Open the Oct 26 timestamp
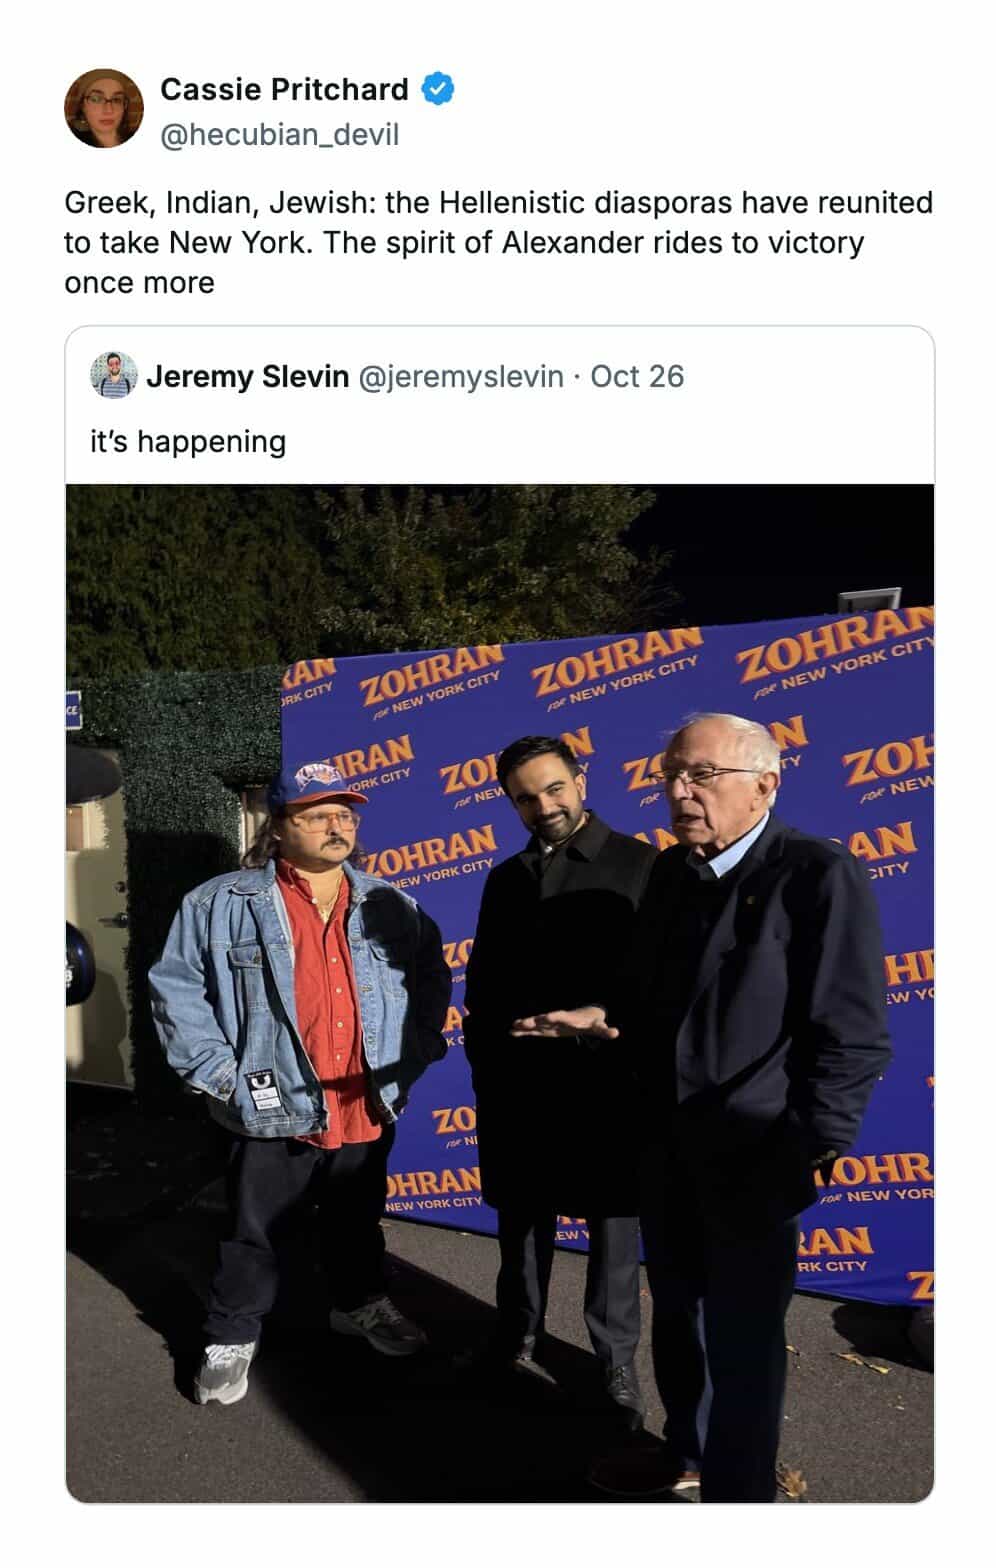The height and width of the screenshot is (1568, 996). [637, 377]
